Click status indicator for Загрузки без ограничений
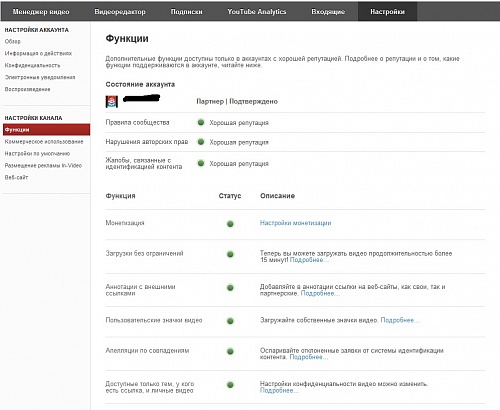 point(230,254)
